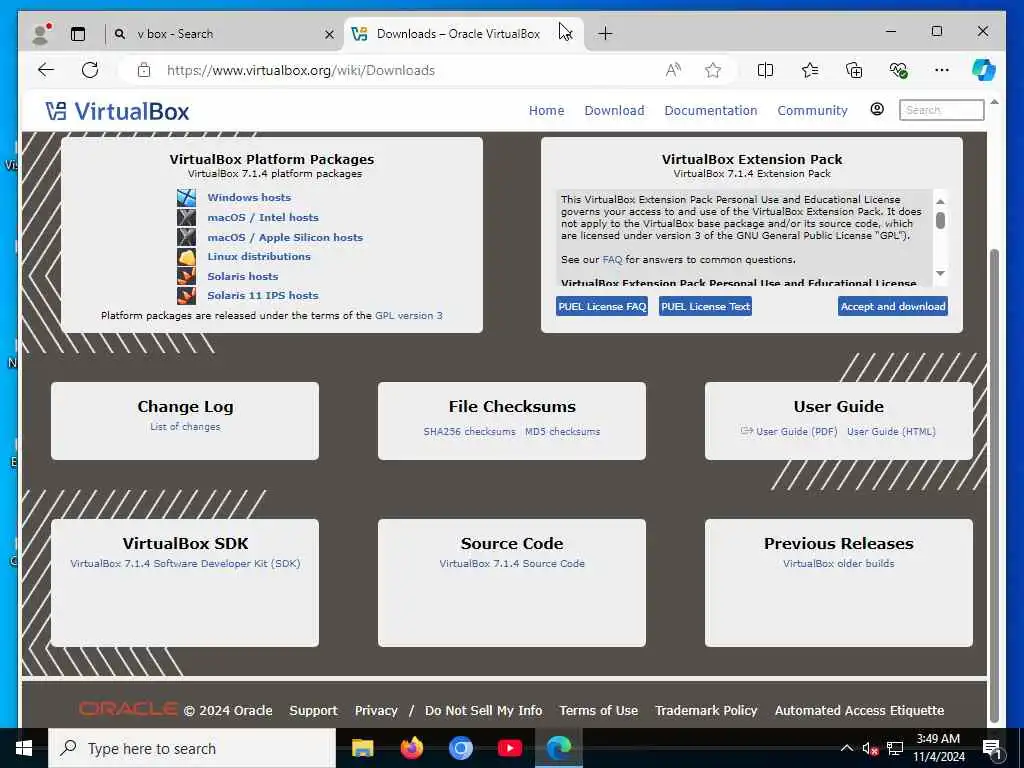Open the Terms of Use footer link

pyautogui.click(x=598, y=711)
